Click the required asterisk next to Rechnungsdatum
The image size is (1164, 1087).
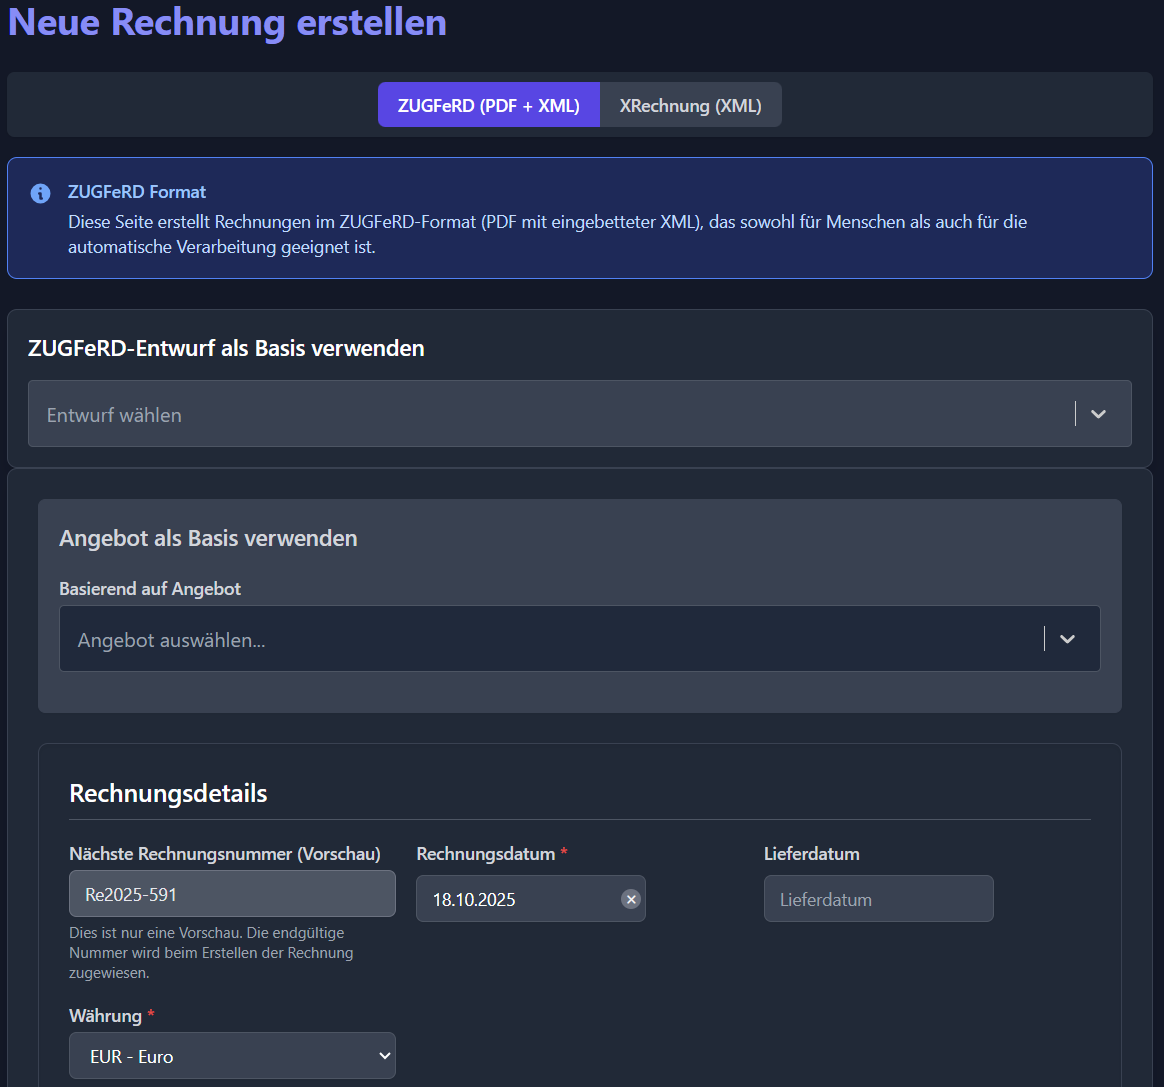pos(564,853)
